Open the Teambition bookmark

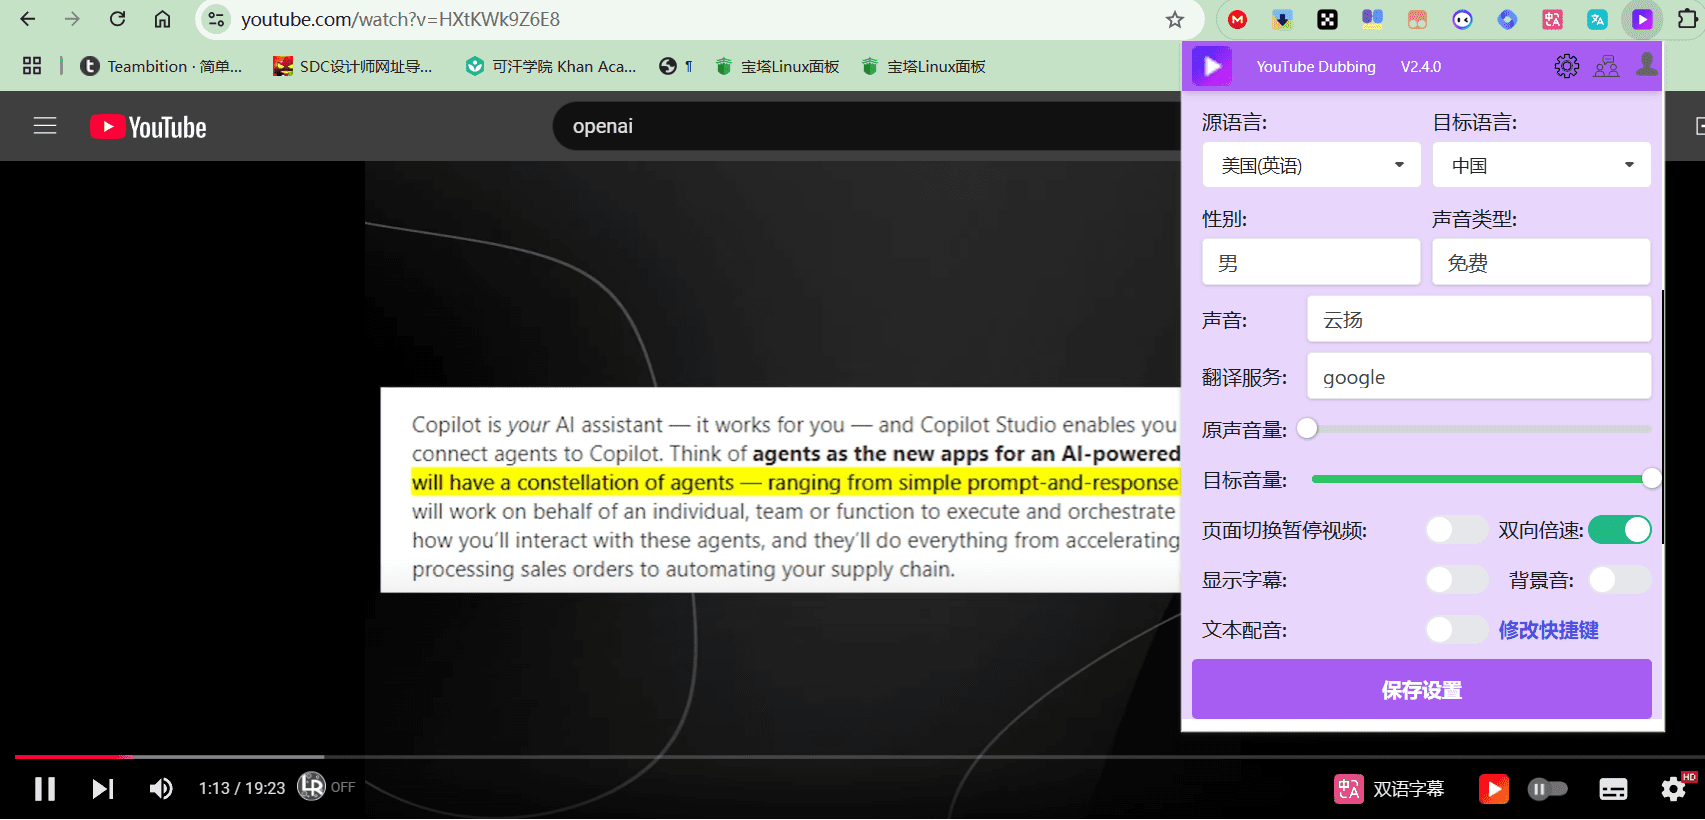point(161,66)
